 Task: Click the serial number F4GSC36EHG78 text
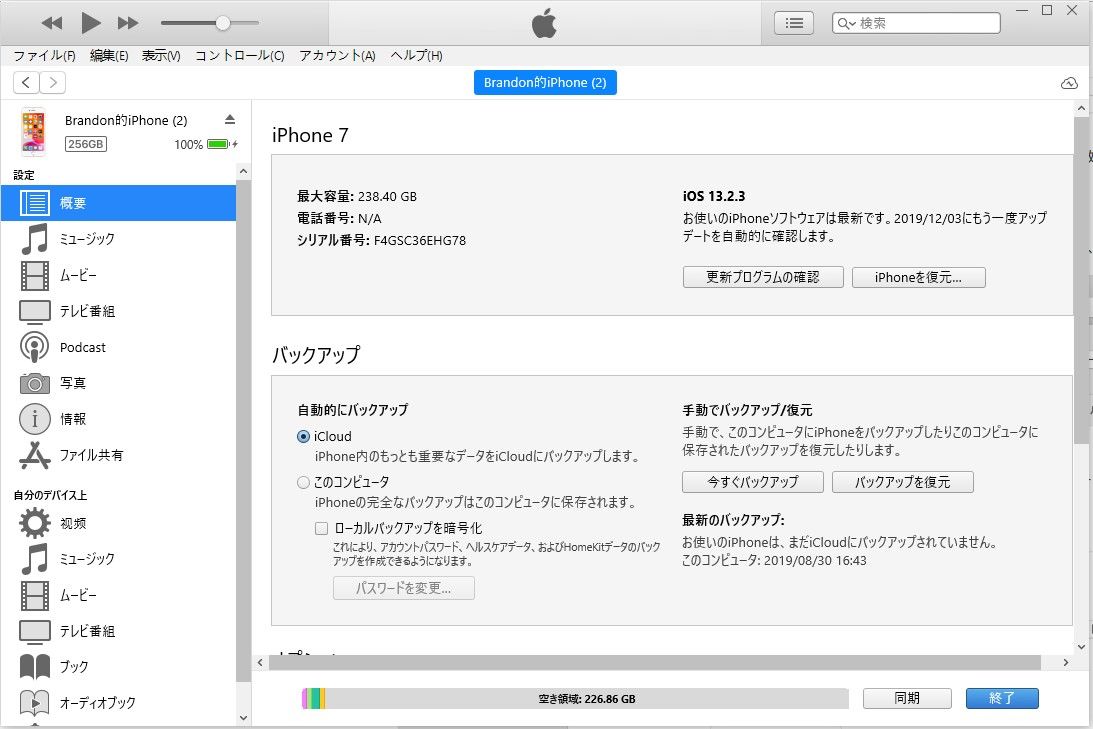pyautogui.click(x=420, y=240)
